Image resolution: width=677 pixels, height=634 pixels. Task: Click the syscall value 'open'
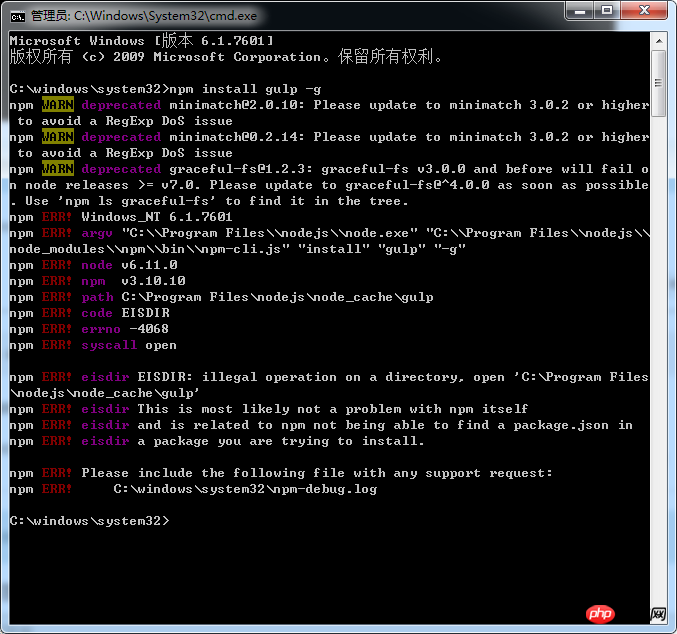161,345
